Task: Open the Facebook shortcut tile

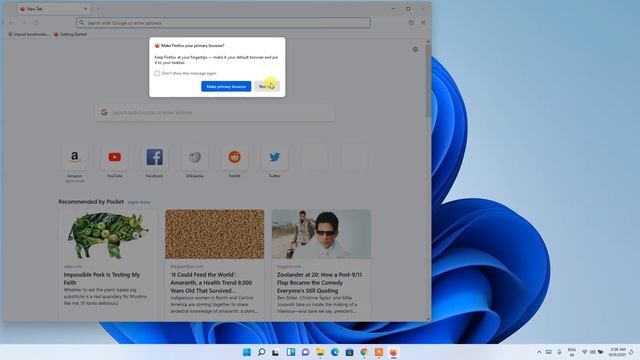Action: coord(155,157)
